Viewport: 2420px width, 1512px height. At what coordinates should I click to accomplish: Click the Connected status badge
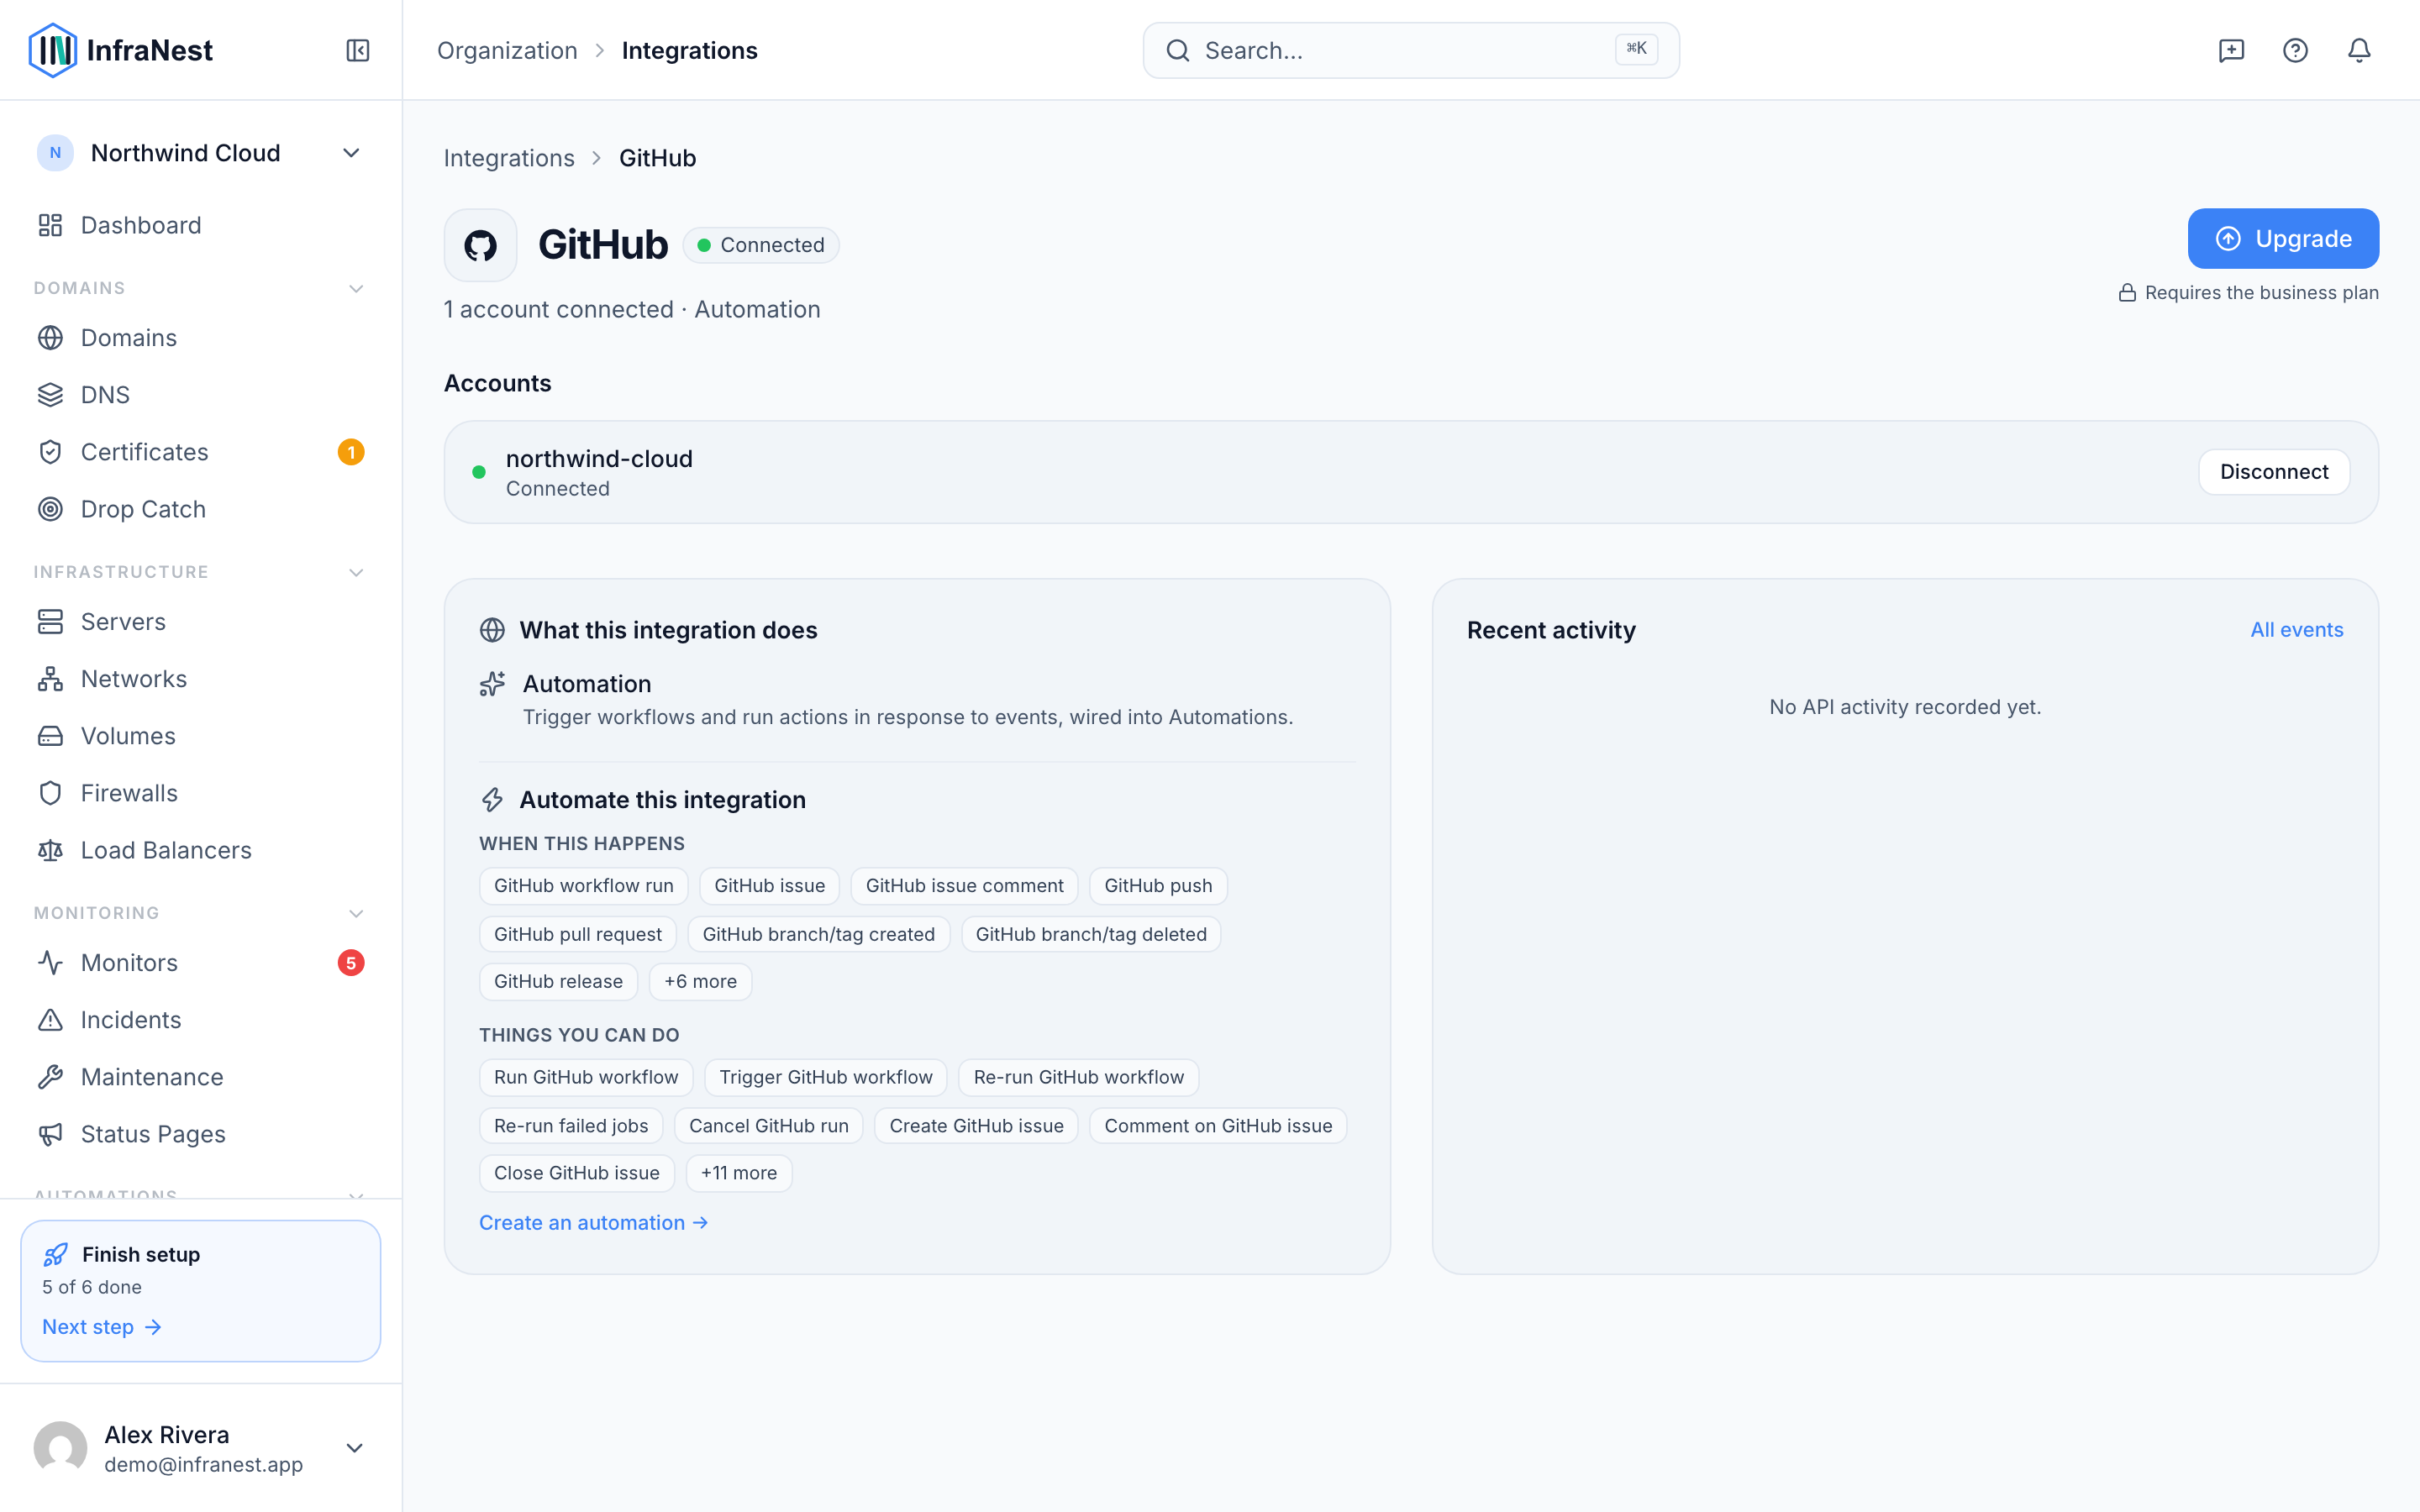761,245
